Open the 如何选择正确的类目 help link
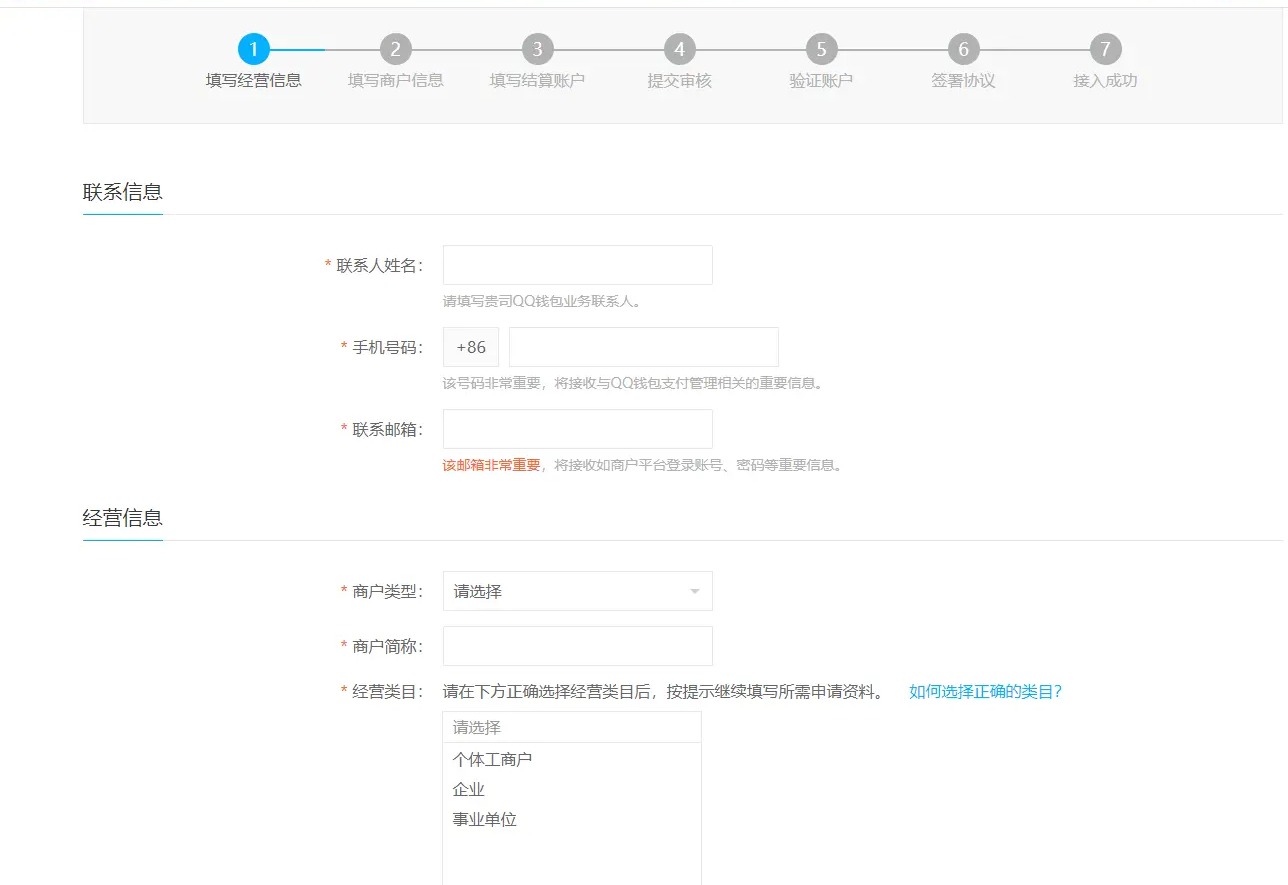This screenshot has width=1288, height=885. (x=985, y=691)
